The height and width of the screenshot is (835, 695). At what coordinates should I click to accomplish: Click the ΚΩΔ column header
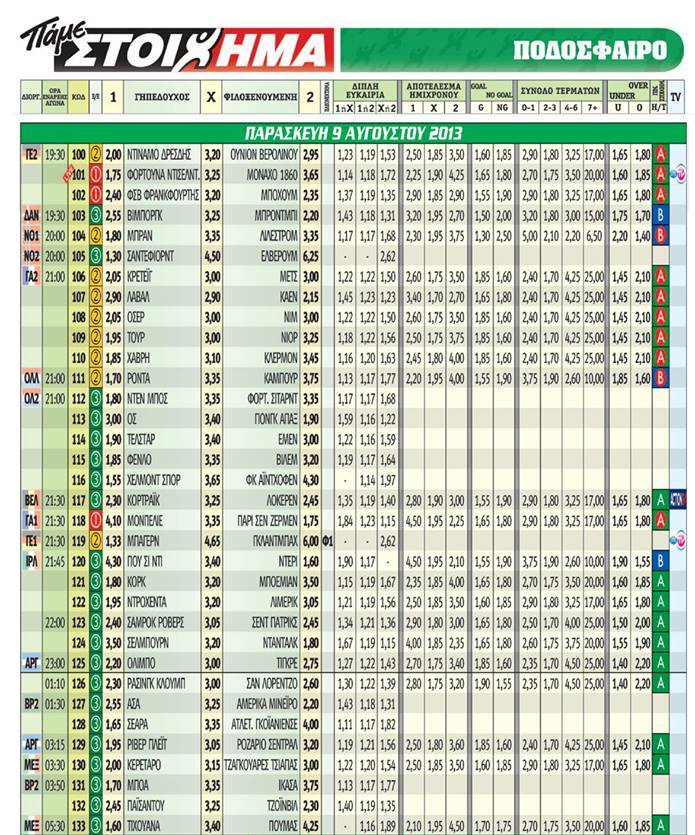pos(78,97)
